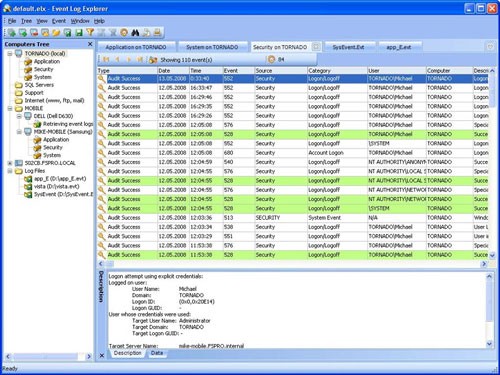Open the Help menu

point(99,21)
